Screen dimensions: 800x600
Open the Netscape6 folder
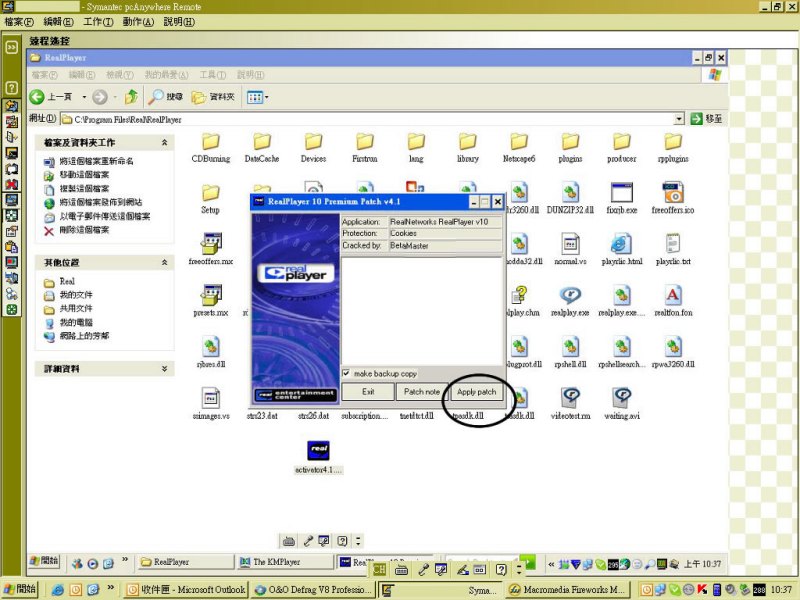click(x=519, y=142)
